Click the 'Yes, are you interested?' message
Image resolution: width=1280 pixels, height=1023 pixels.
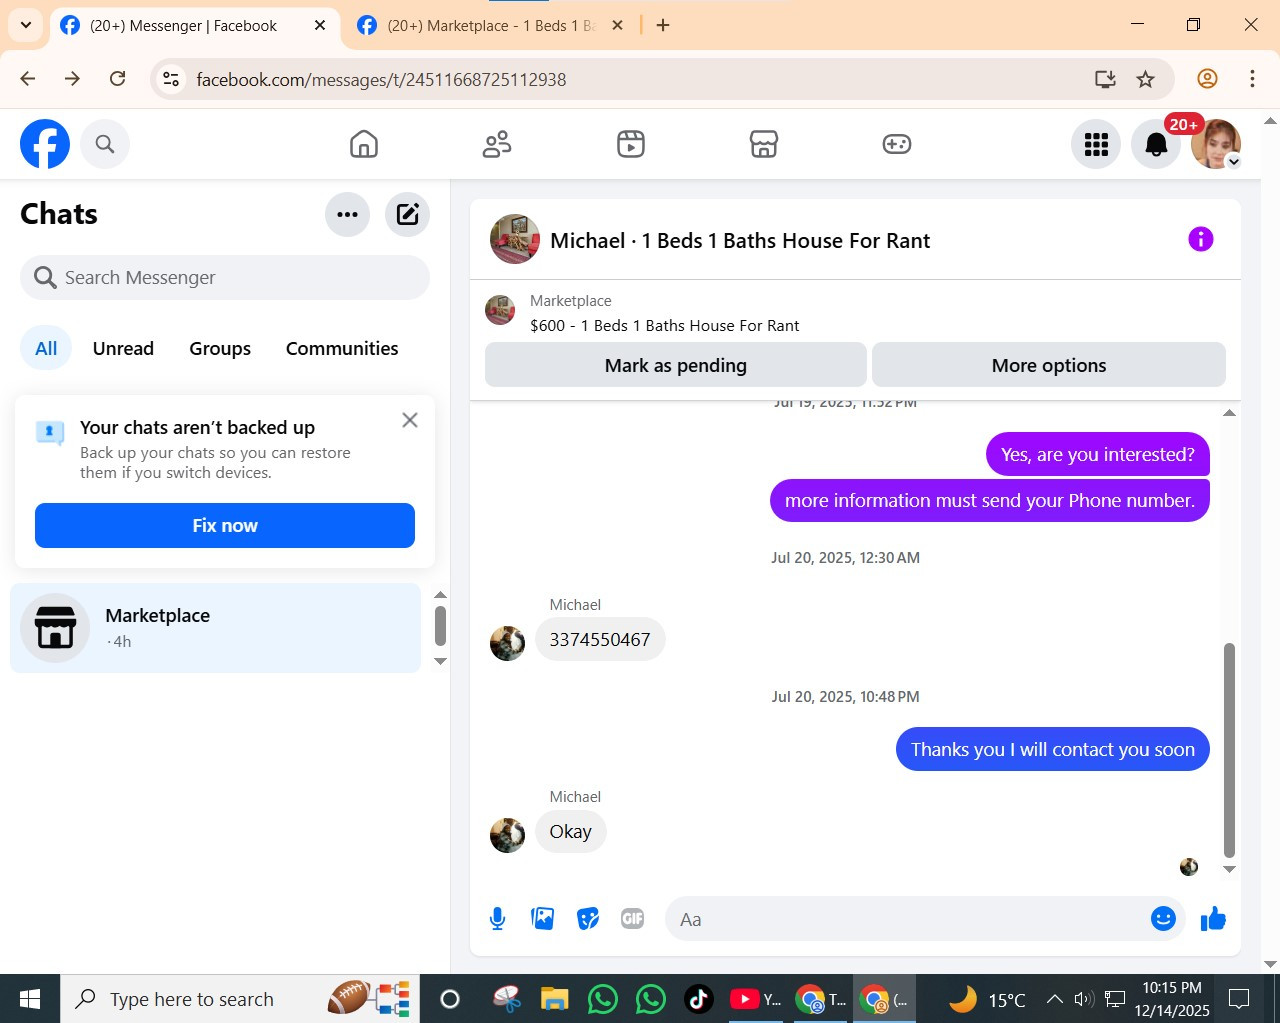(1098, 454)
